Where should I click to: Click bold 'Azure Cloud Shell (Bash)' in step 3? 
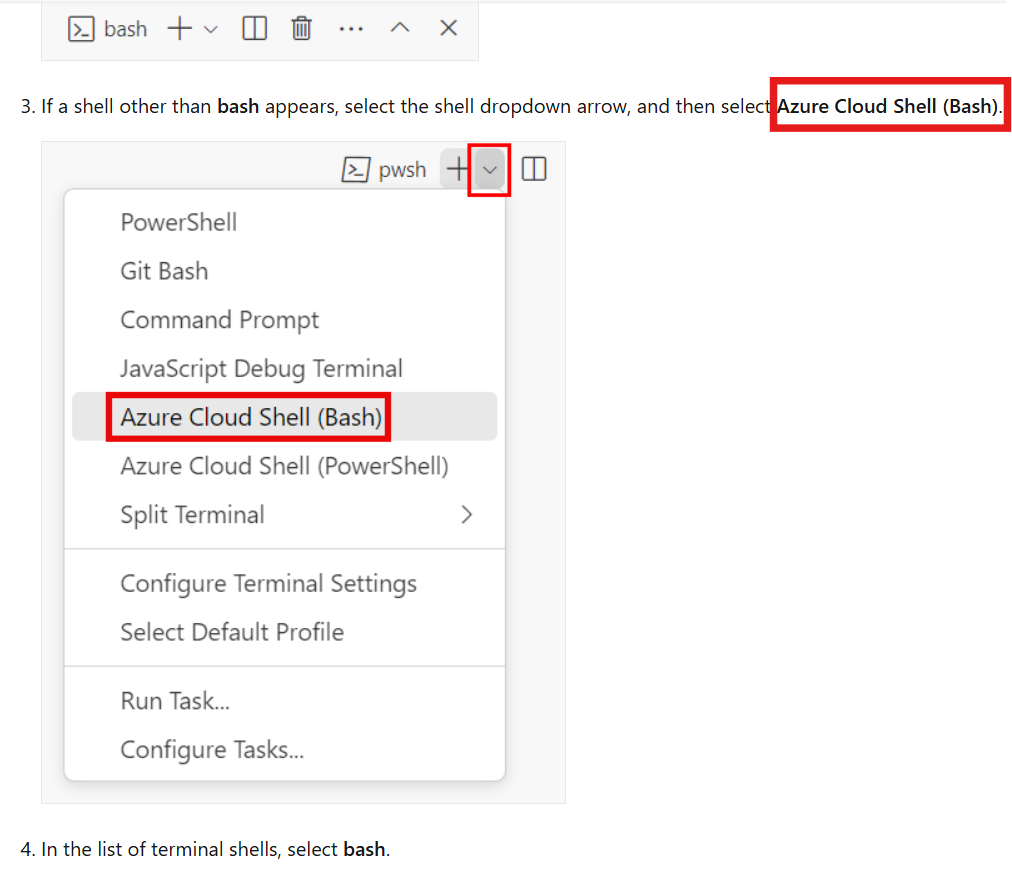coord(887,106)
